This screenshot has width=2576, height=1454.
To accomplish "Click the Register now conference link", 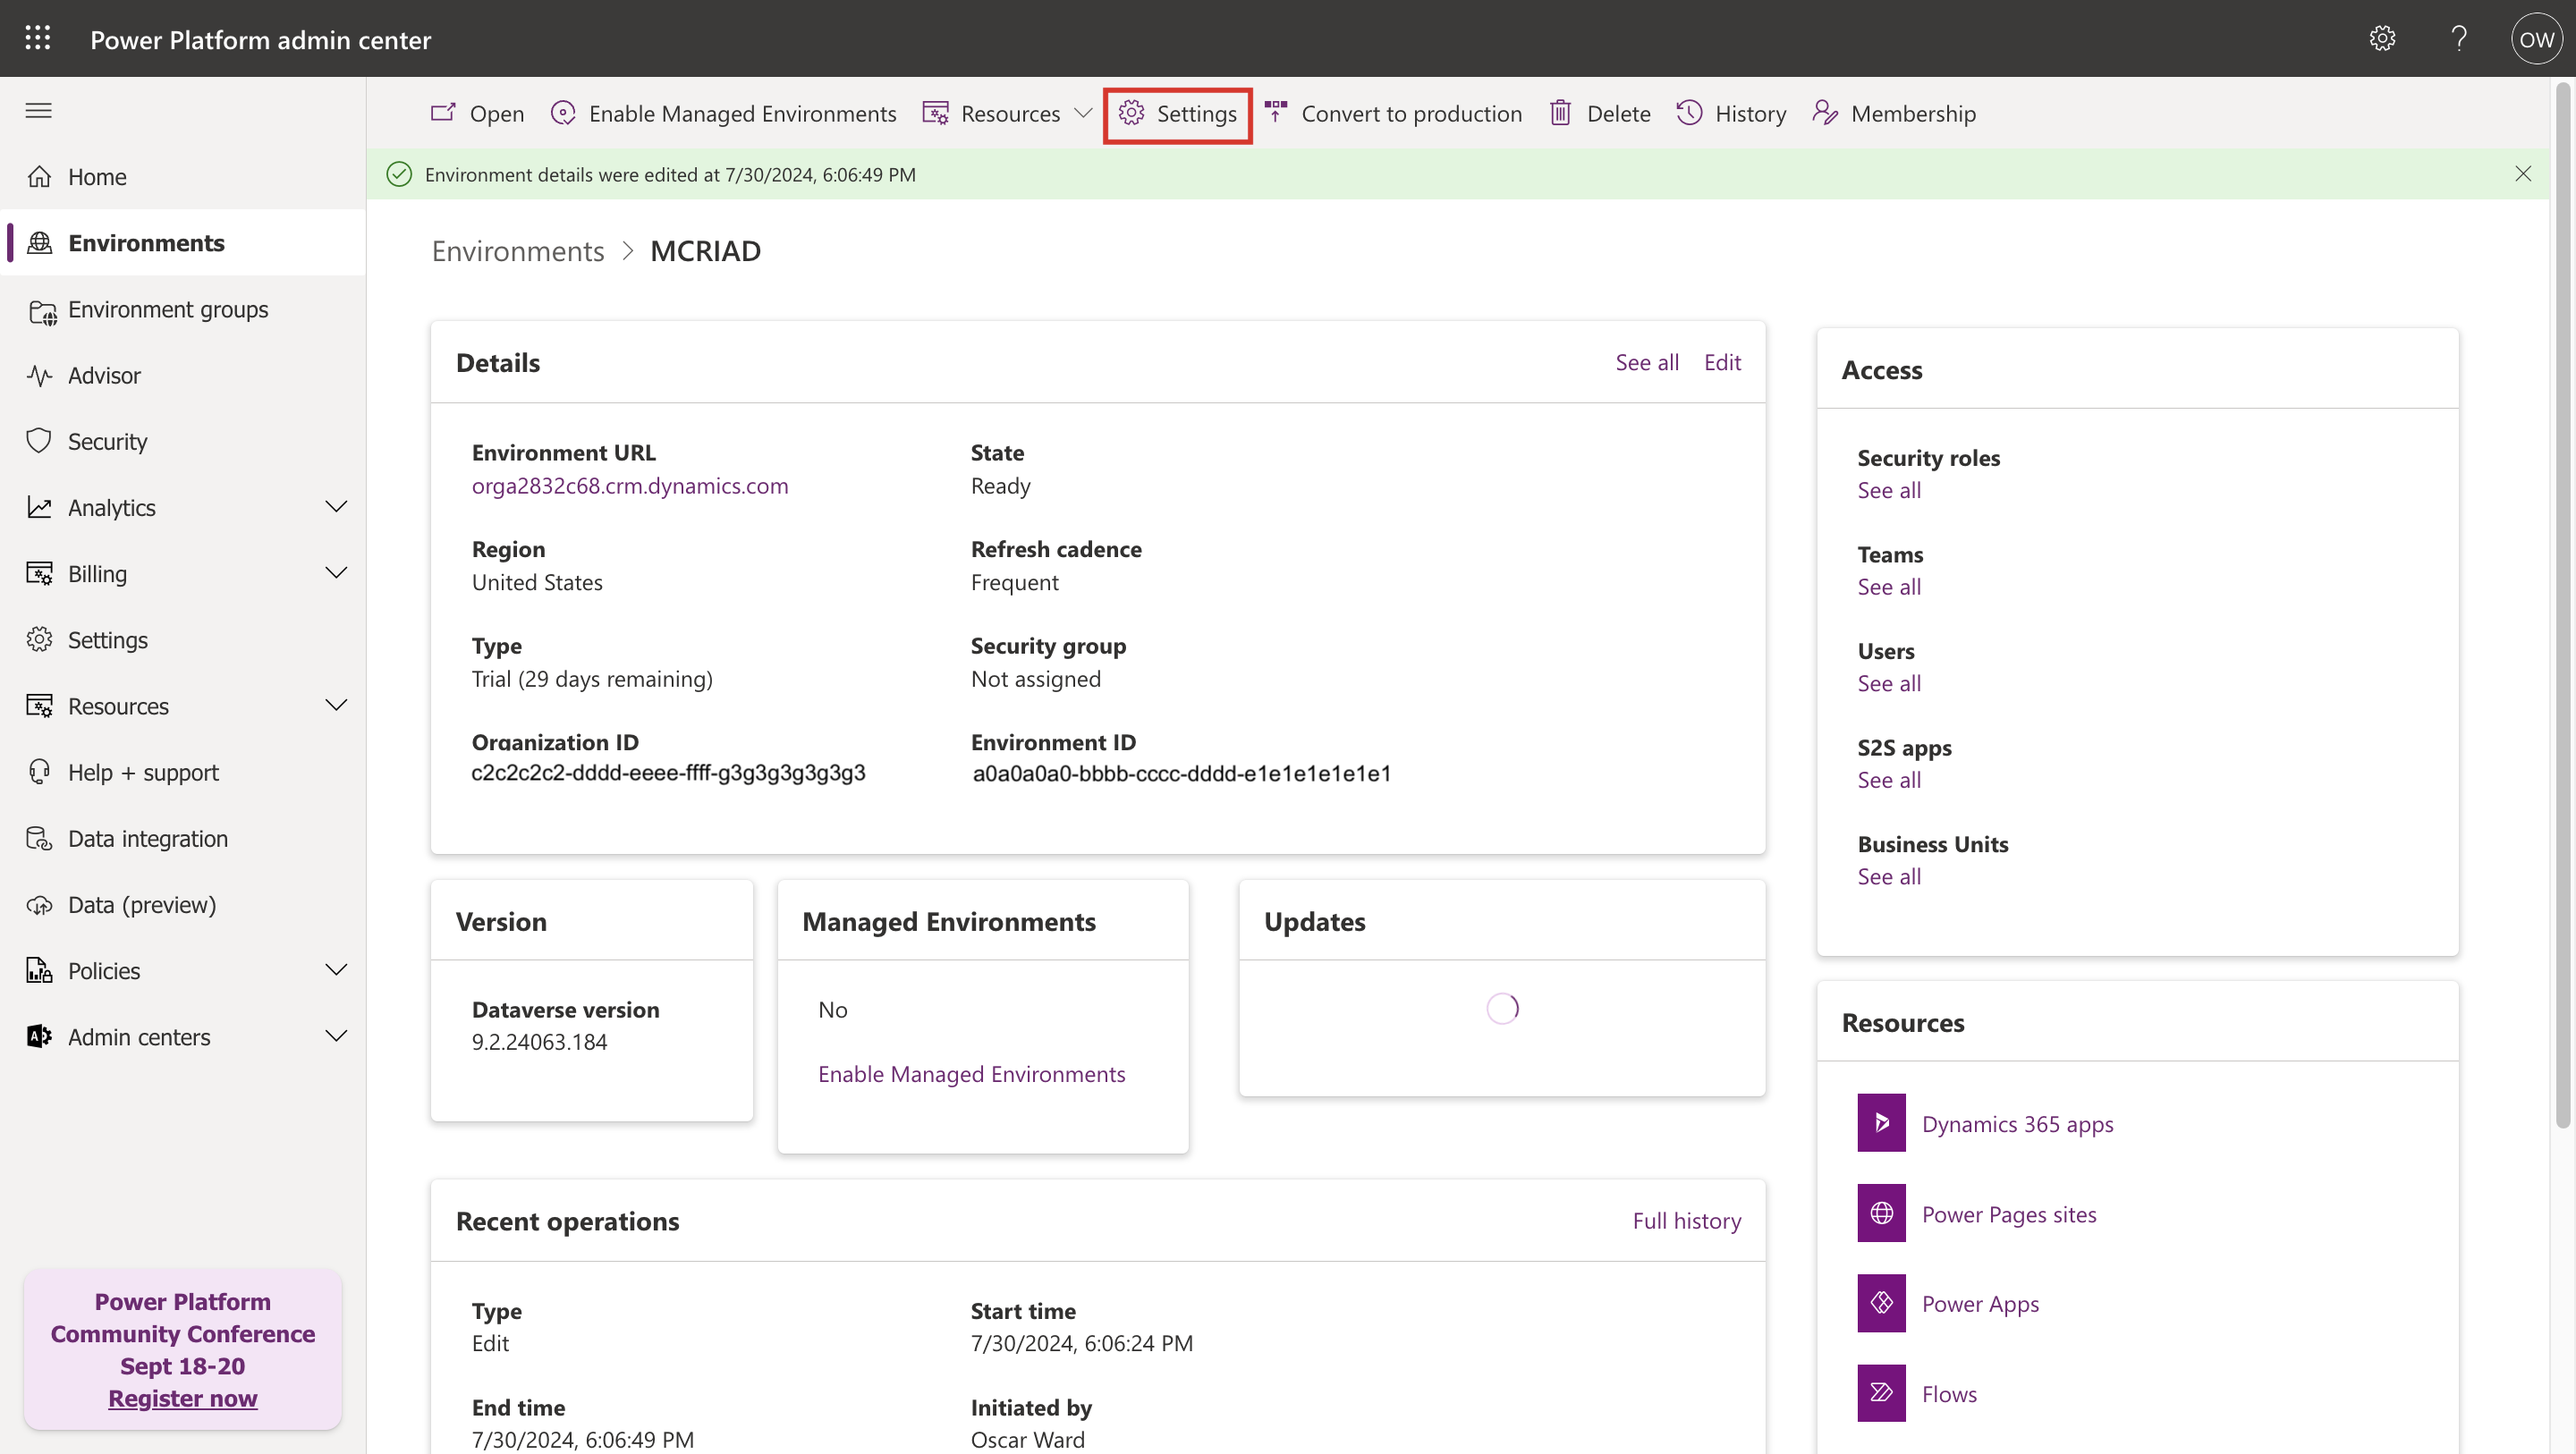I will tap(182, 1397).
